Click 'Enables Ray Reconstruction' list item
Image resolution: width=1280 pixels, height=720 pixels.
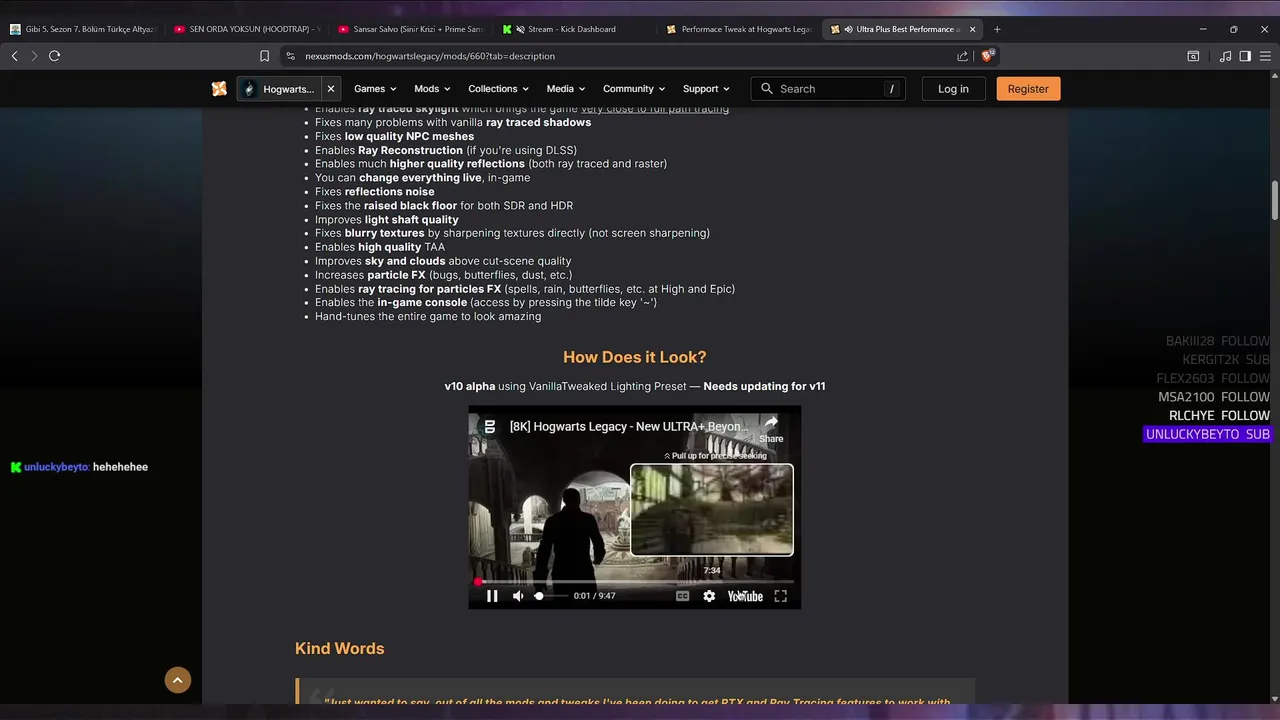click(446, 150)
